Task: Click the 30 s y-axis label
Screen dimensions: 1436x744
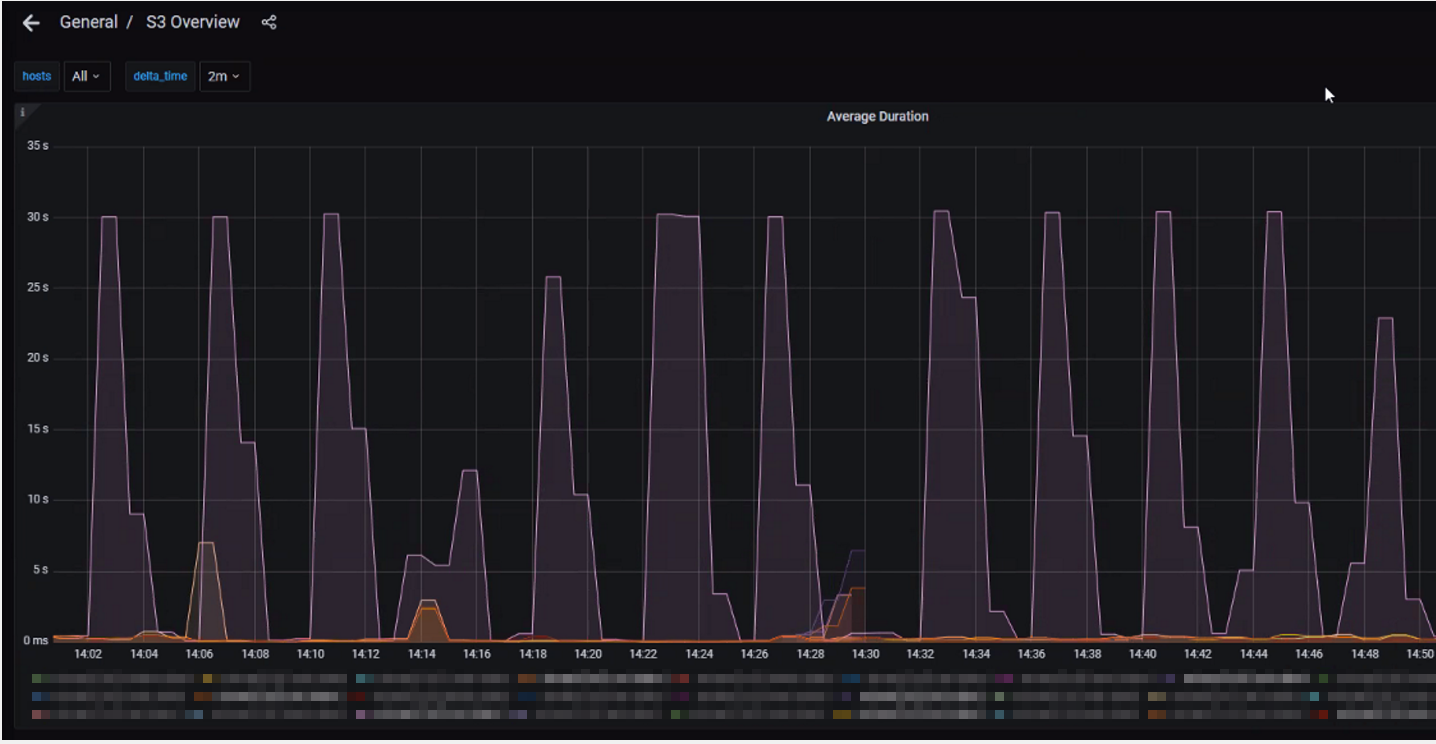Action: tap(37, 217)
